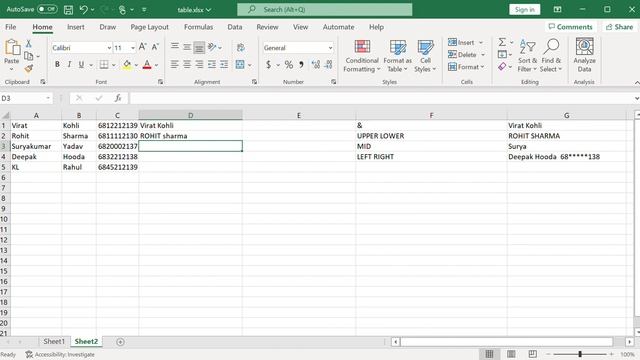
Task: Click the Copy icon
Action: click(x=29, y=56)
